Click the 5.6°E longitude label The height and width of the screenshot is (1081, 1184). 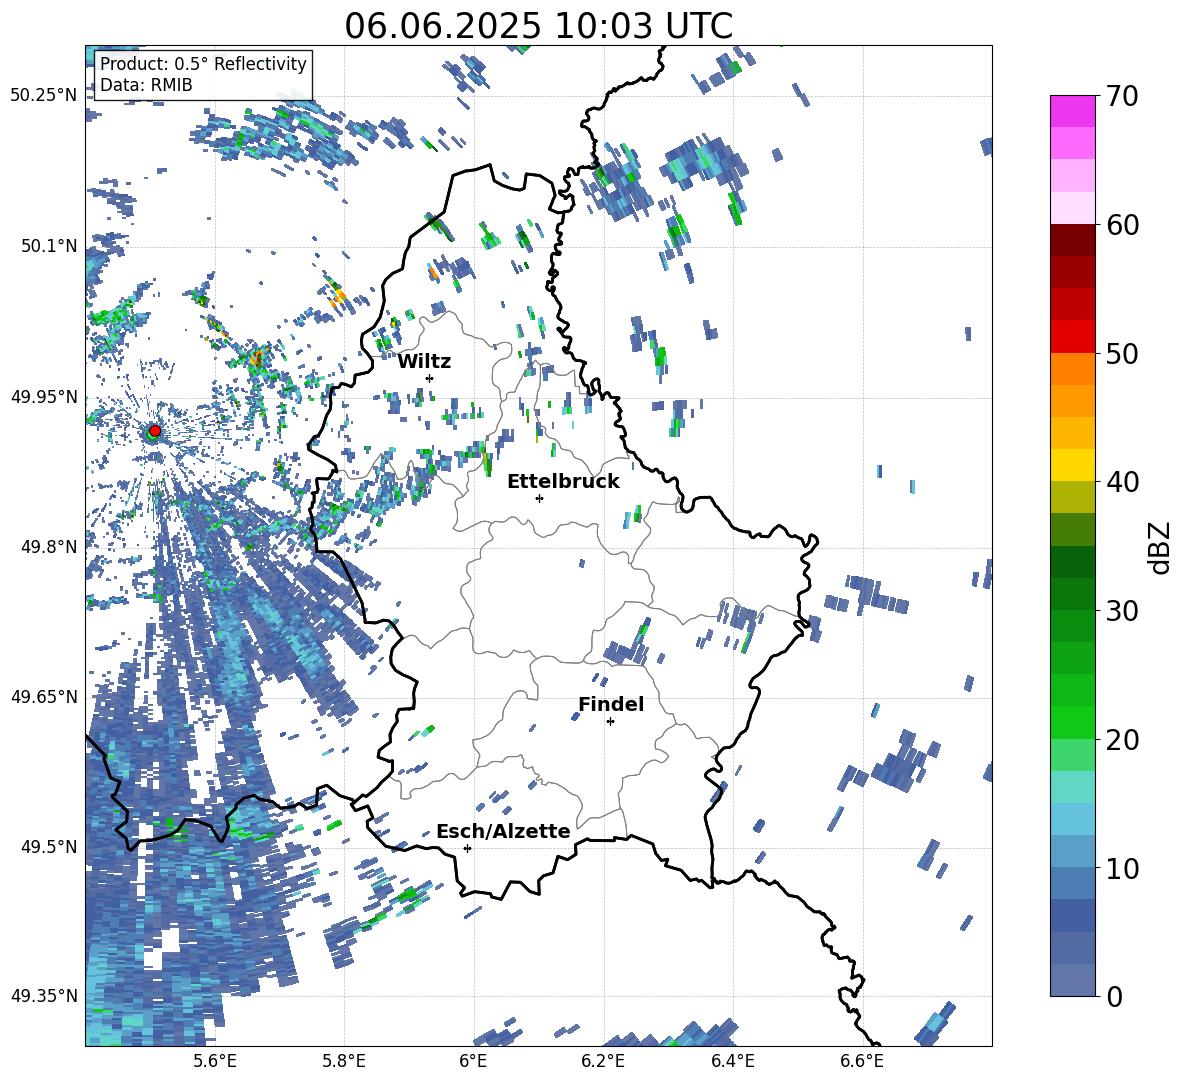pos(215,1061)
